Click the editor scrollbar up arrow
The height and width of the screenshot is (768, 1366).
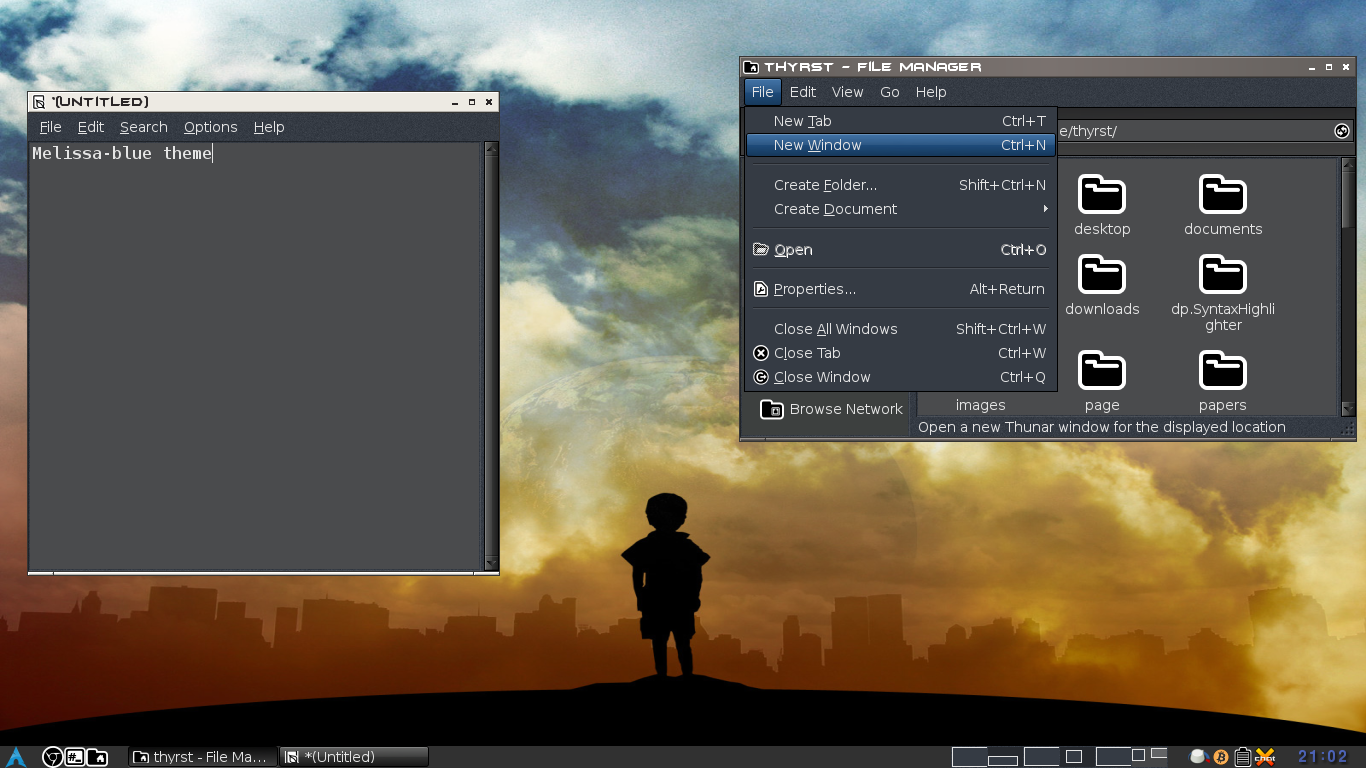(491, 149)
